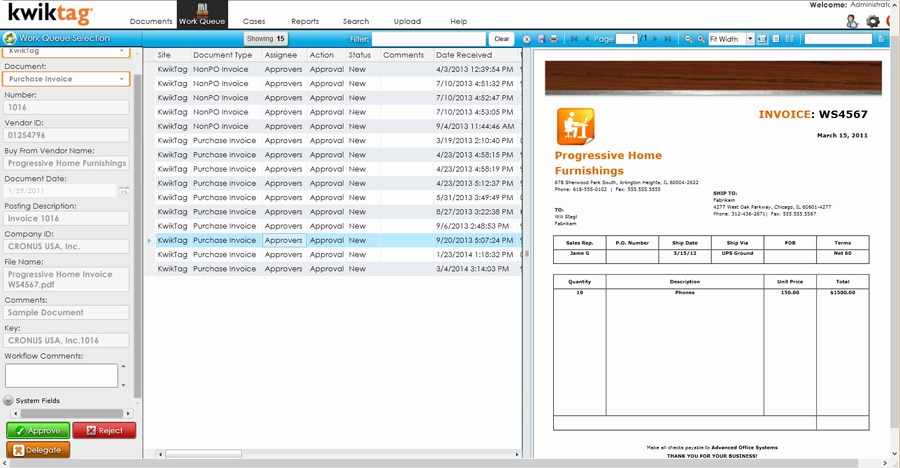Open the Documents menu

(151, 21)
